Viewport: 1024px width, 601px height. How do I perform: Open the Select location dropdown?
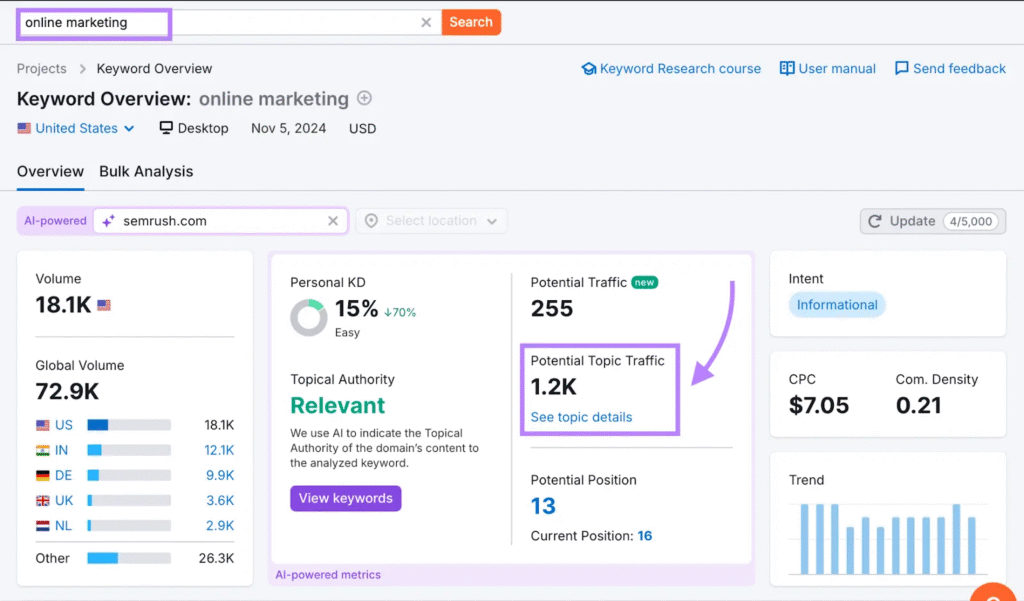(x=431, y=221)
